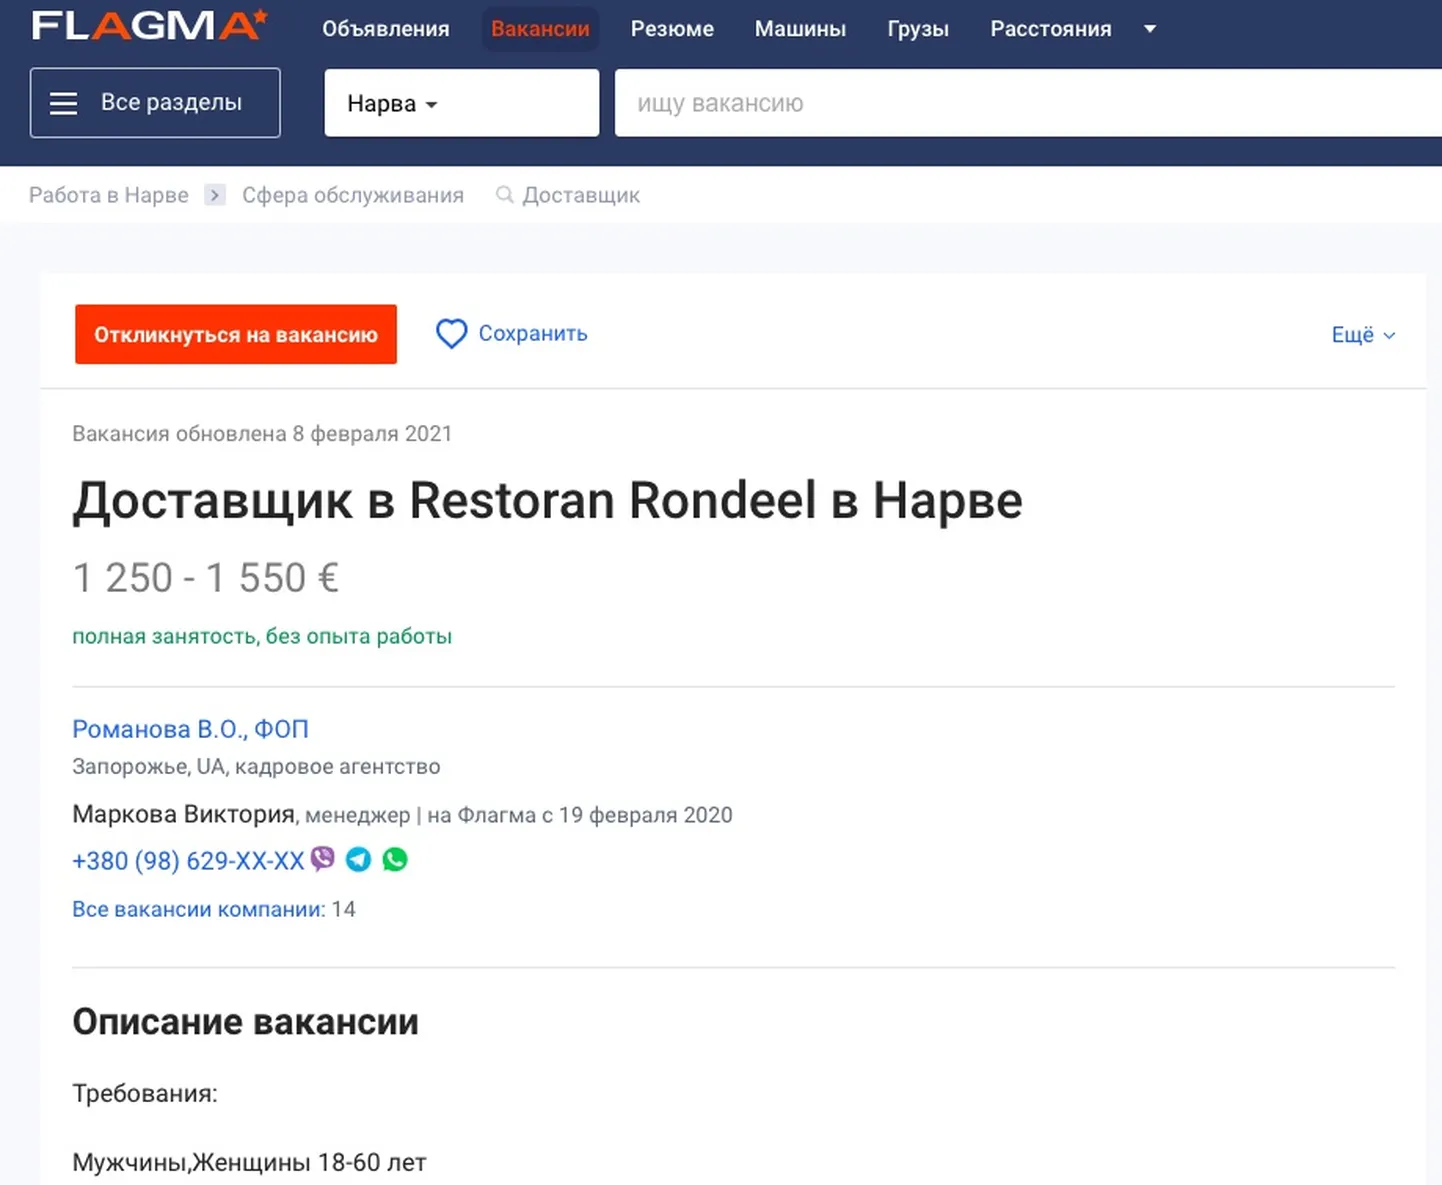
Task: Click the vacancy title Доставщик в Restoran Rondeel
Action: coord(547,500)
